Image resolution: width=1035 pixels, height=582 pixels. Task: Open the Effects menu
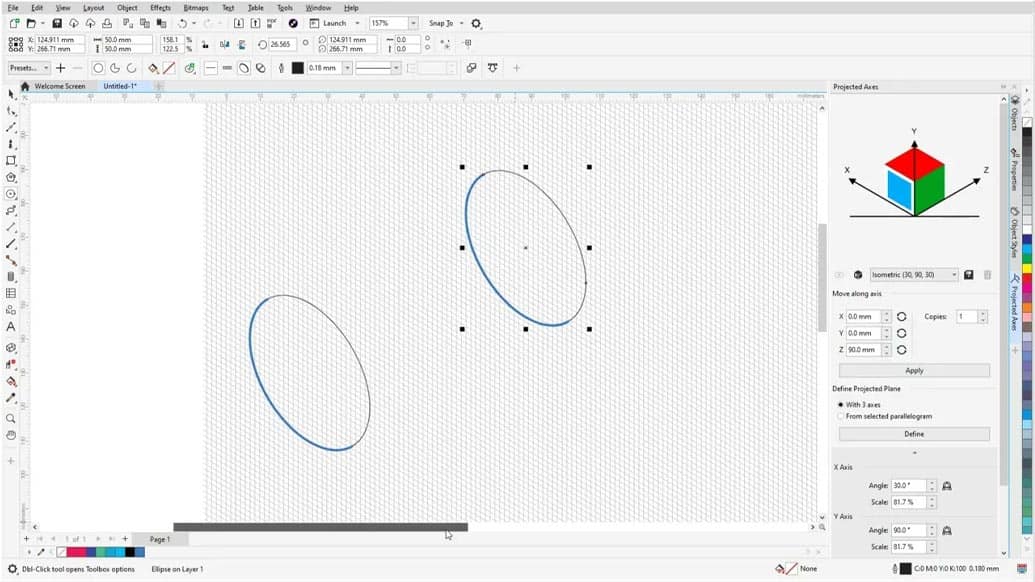(x=160, y=8)
